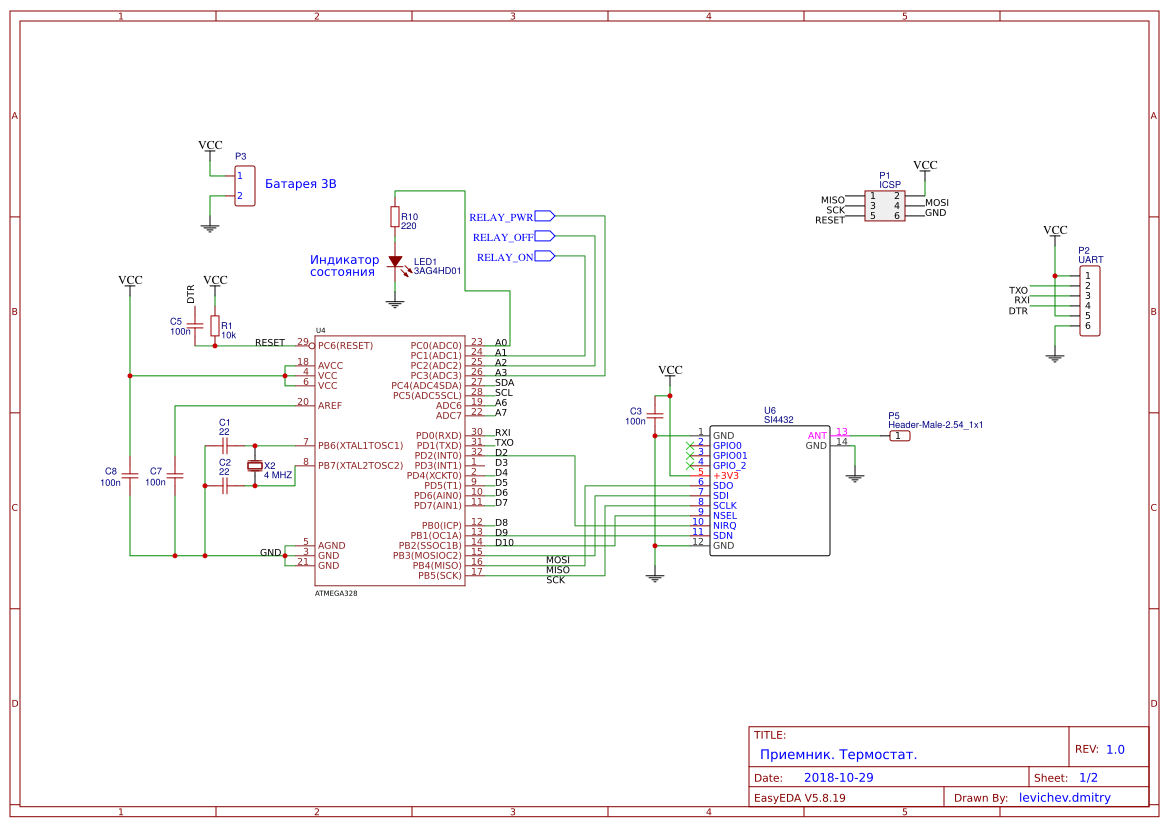Select the C3 100n capacitor symbol
This screenshot has width=1169, height=827.
655,415
